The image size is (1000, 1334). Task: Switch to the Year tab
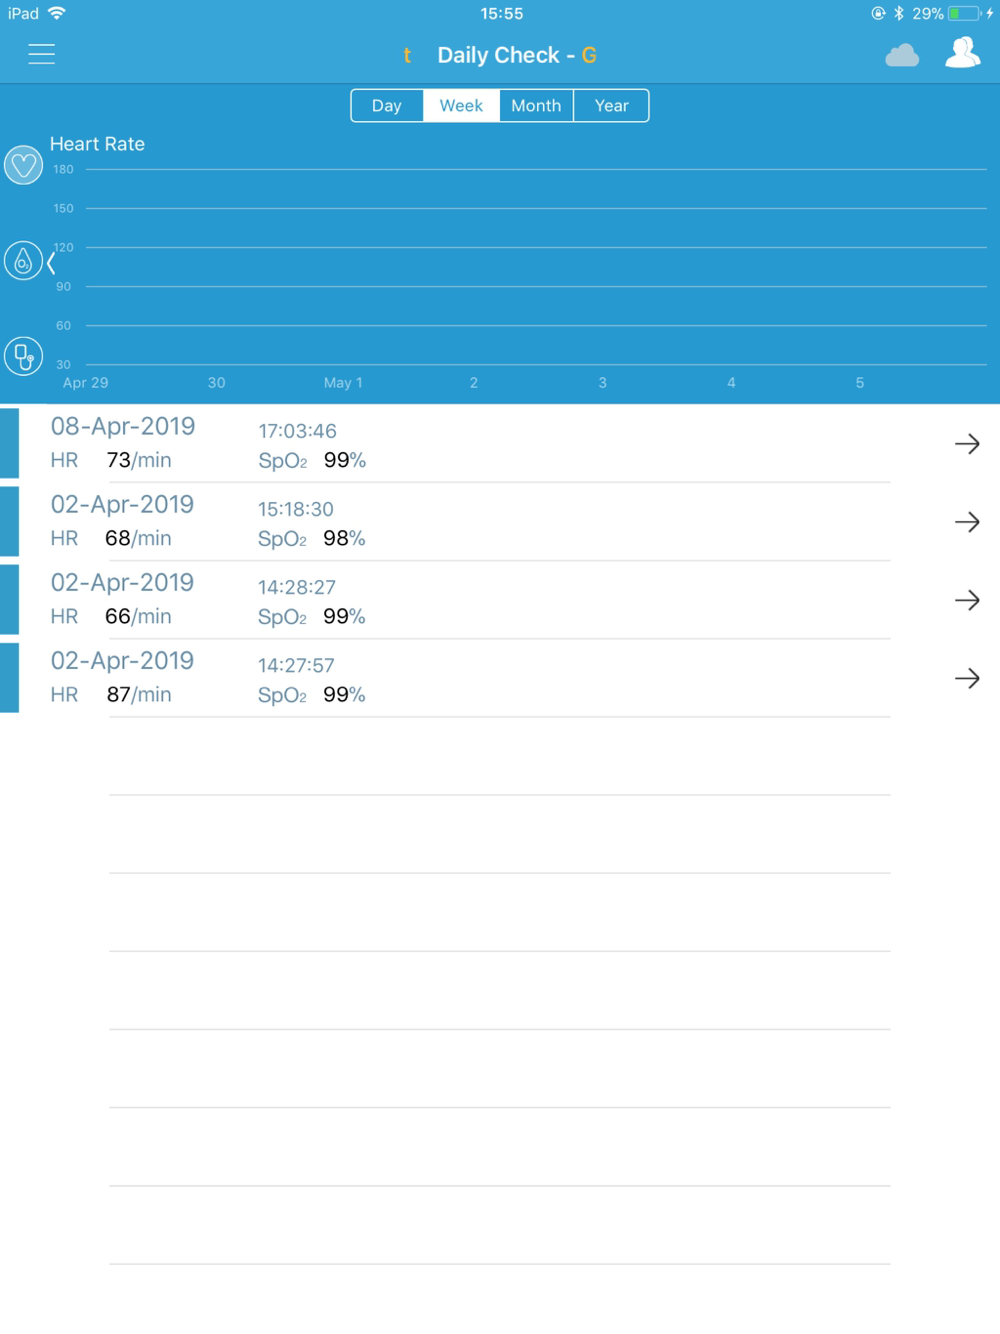click(x=612, y=106)
